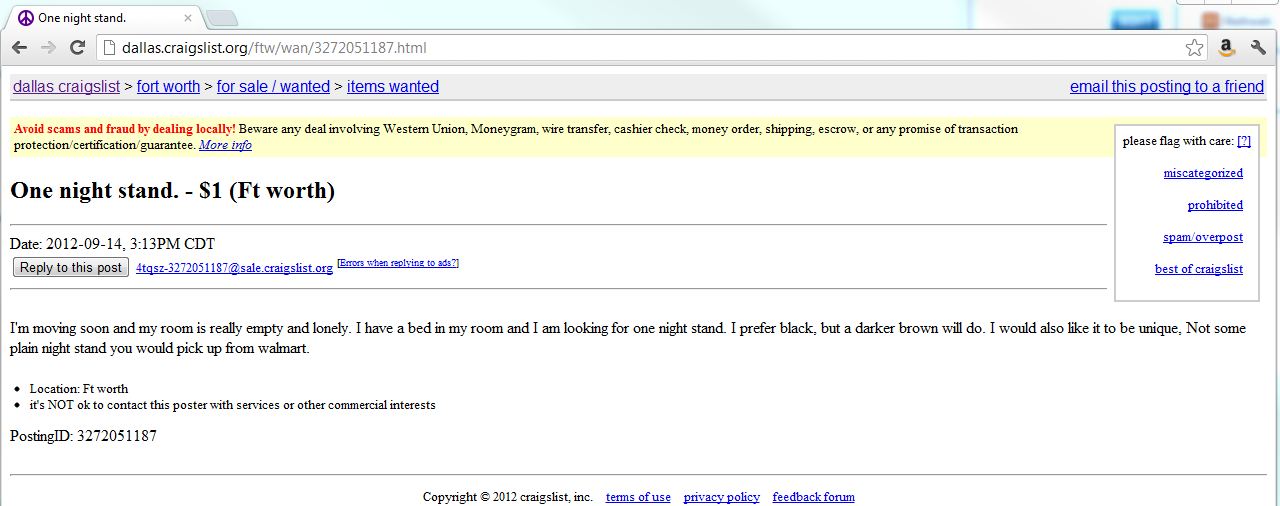Open the Chrome wrench settings menu
1280x506 pixels.
pyautogui.click(x=1258, y=48)
